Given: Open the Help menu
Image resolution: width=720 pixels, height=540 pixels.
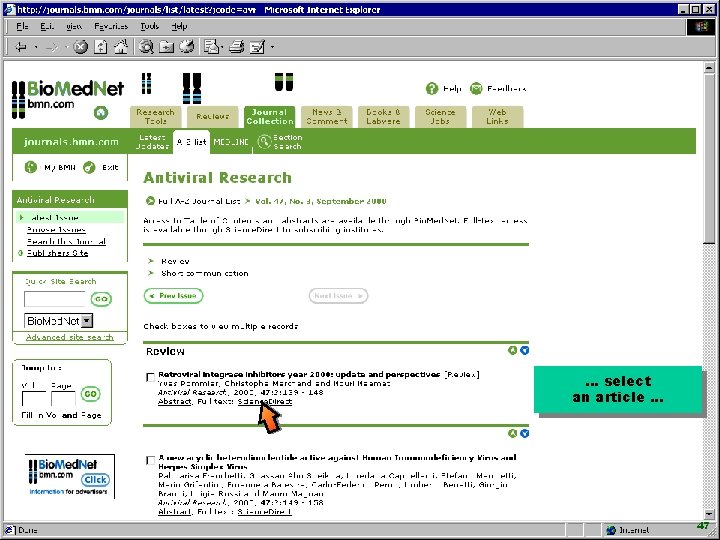Looking at the screenshot, I should 179,26.
